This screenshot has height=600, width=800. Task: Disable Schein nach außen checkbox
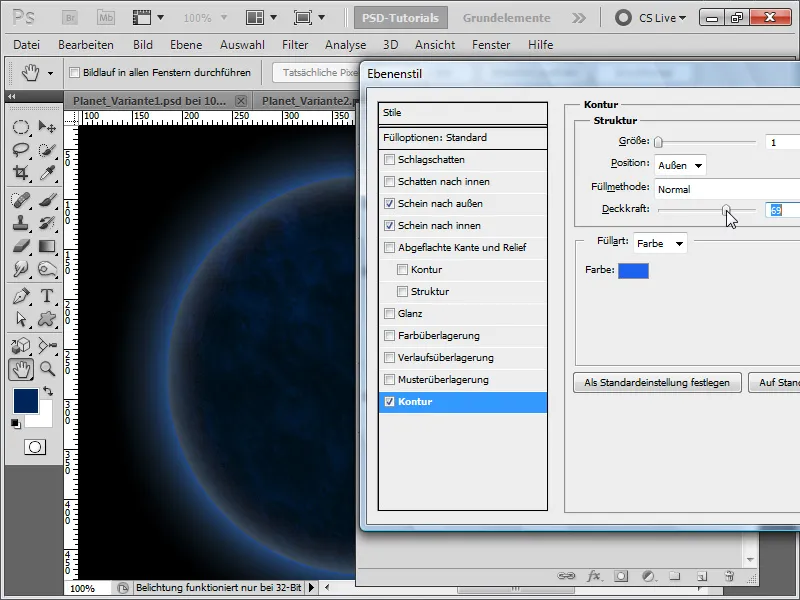(x=389, y=204)
